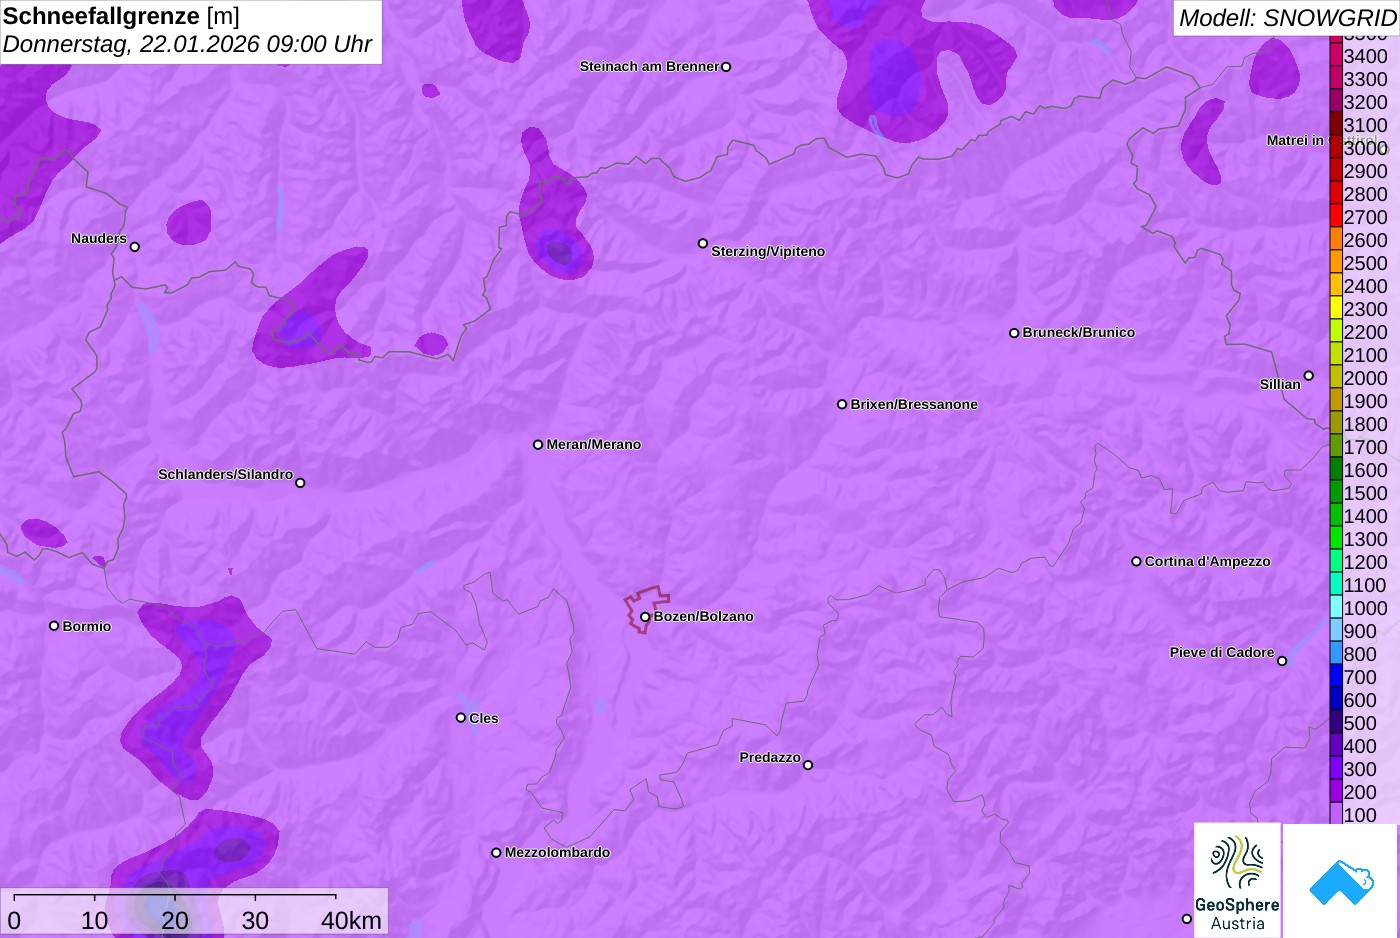Click the 20 mark on scale bar
The height and width of the screenshot is (938, 1400).
pos(175,921)
